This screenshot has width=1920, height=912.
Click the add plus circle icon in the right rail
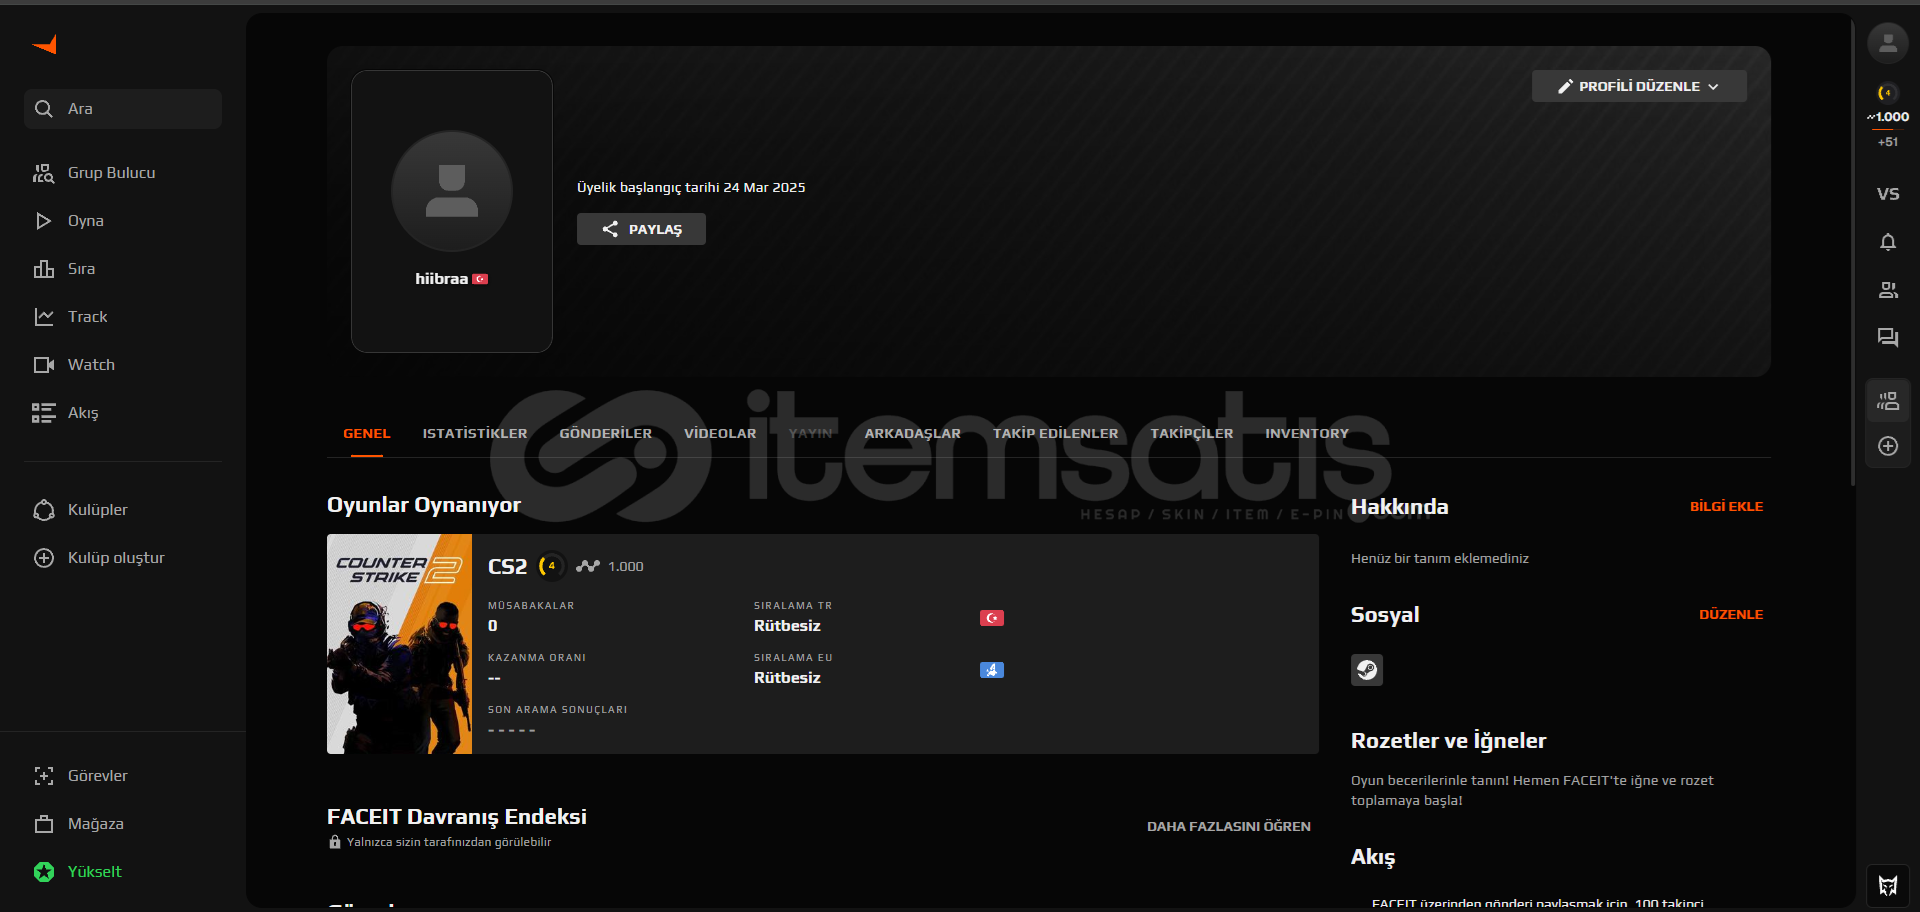click(x=1888, y=446)
